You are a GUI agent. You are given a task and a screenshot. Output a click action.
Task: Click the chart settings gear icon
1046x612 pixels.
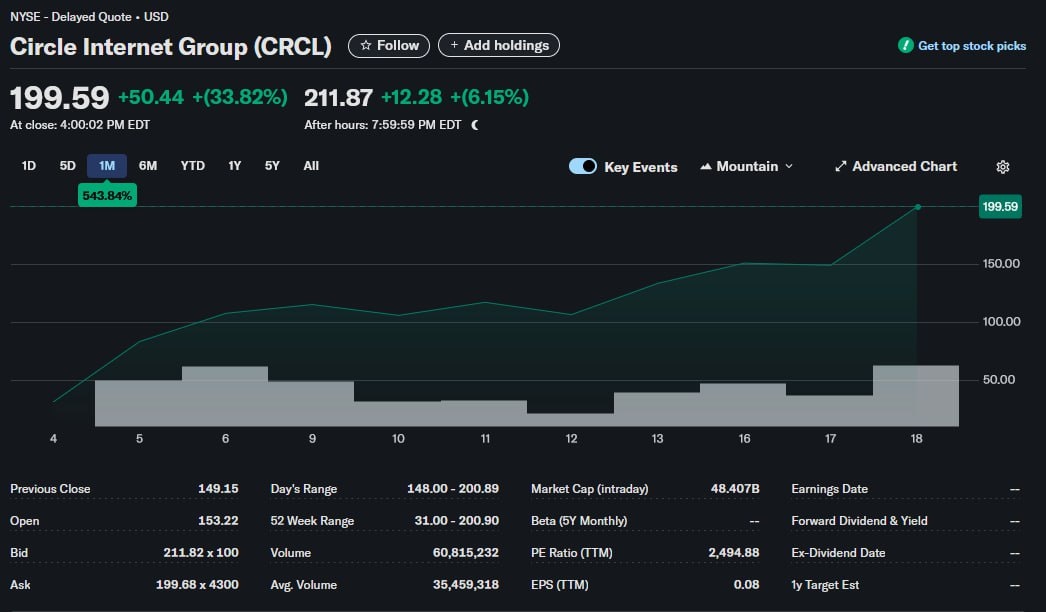click(x=1003, y=167)
